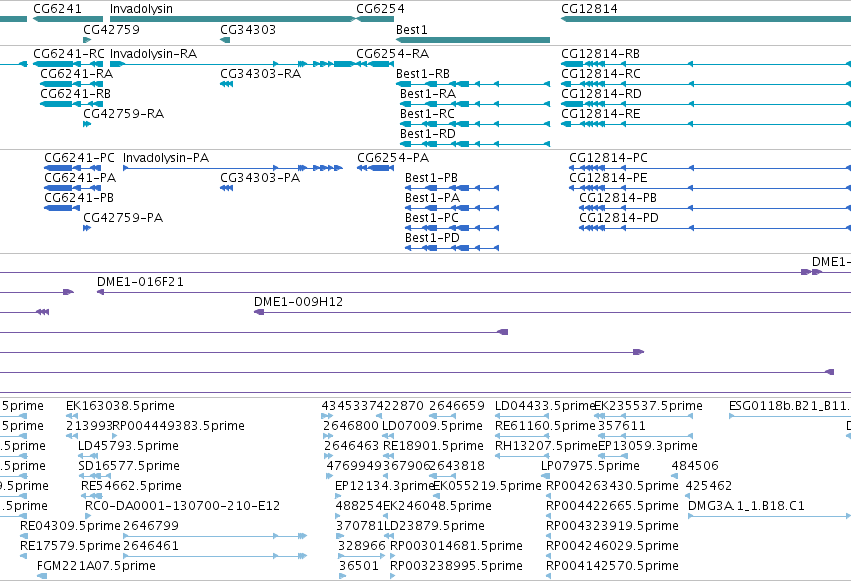Screen dimensions: 851x581
Task: Select transcript CG6241-RA
Action: tap(72, 84)
